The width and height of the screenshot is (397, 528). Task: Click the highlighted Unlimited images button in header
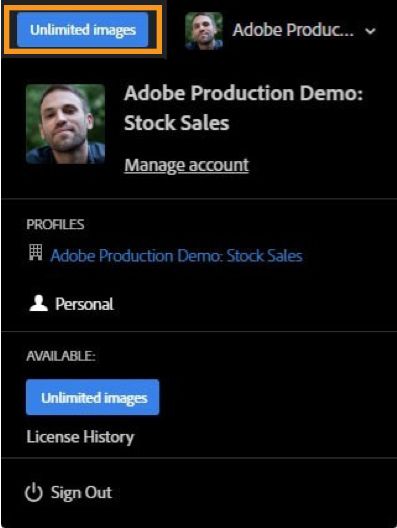pos(82,30)
